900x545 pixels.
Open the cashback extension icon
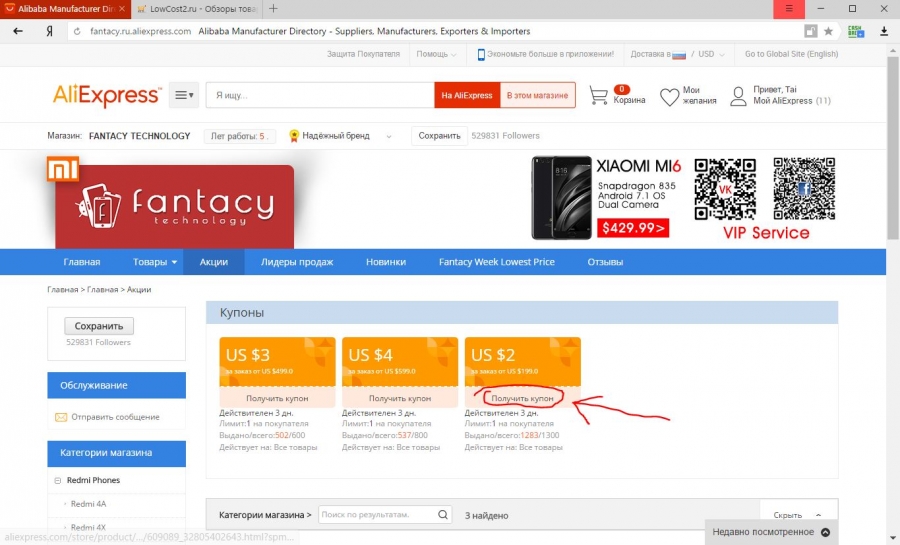tap(856, 31)
